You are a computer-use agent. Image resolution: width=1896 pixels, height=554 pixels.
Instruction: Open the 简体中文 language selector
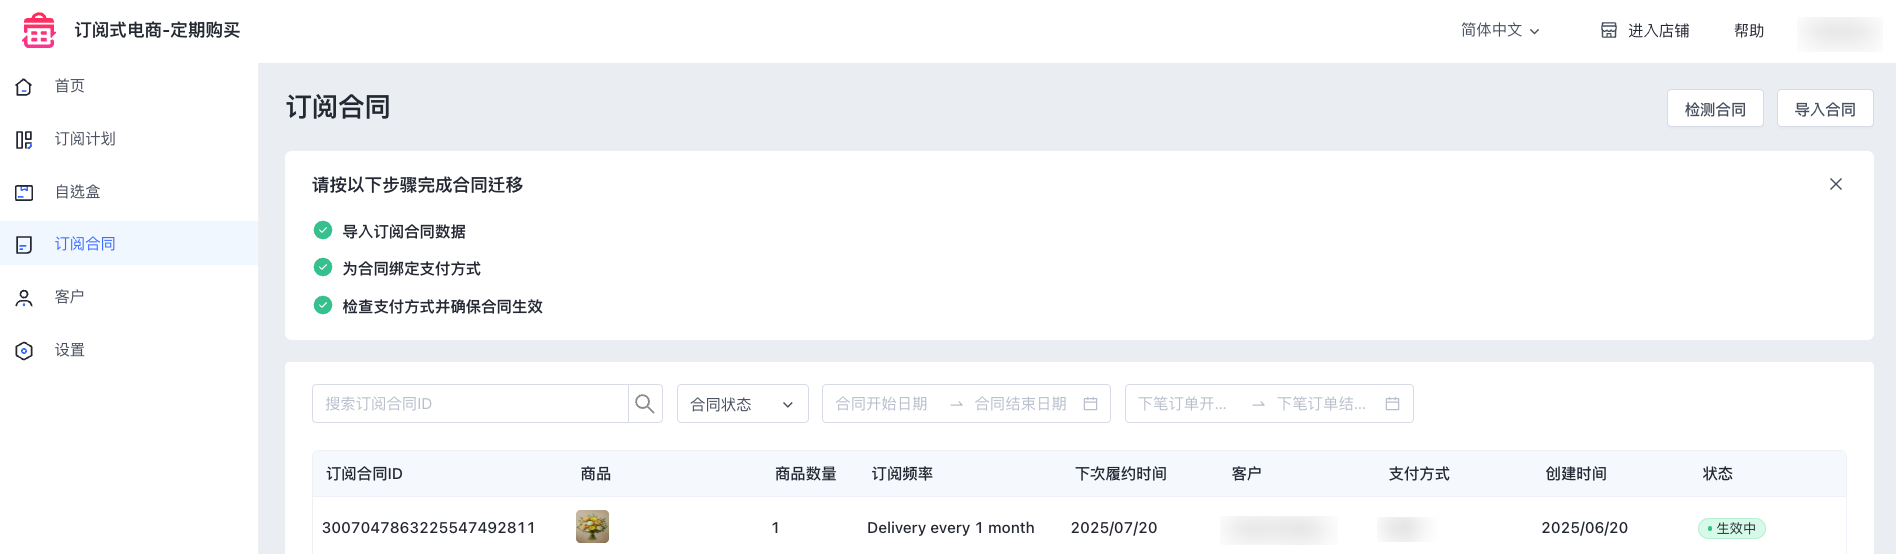pyautogui.click(x=1500, y=30)
